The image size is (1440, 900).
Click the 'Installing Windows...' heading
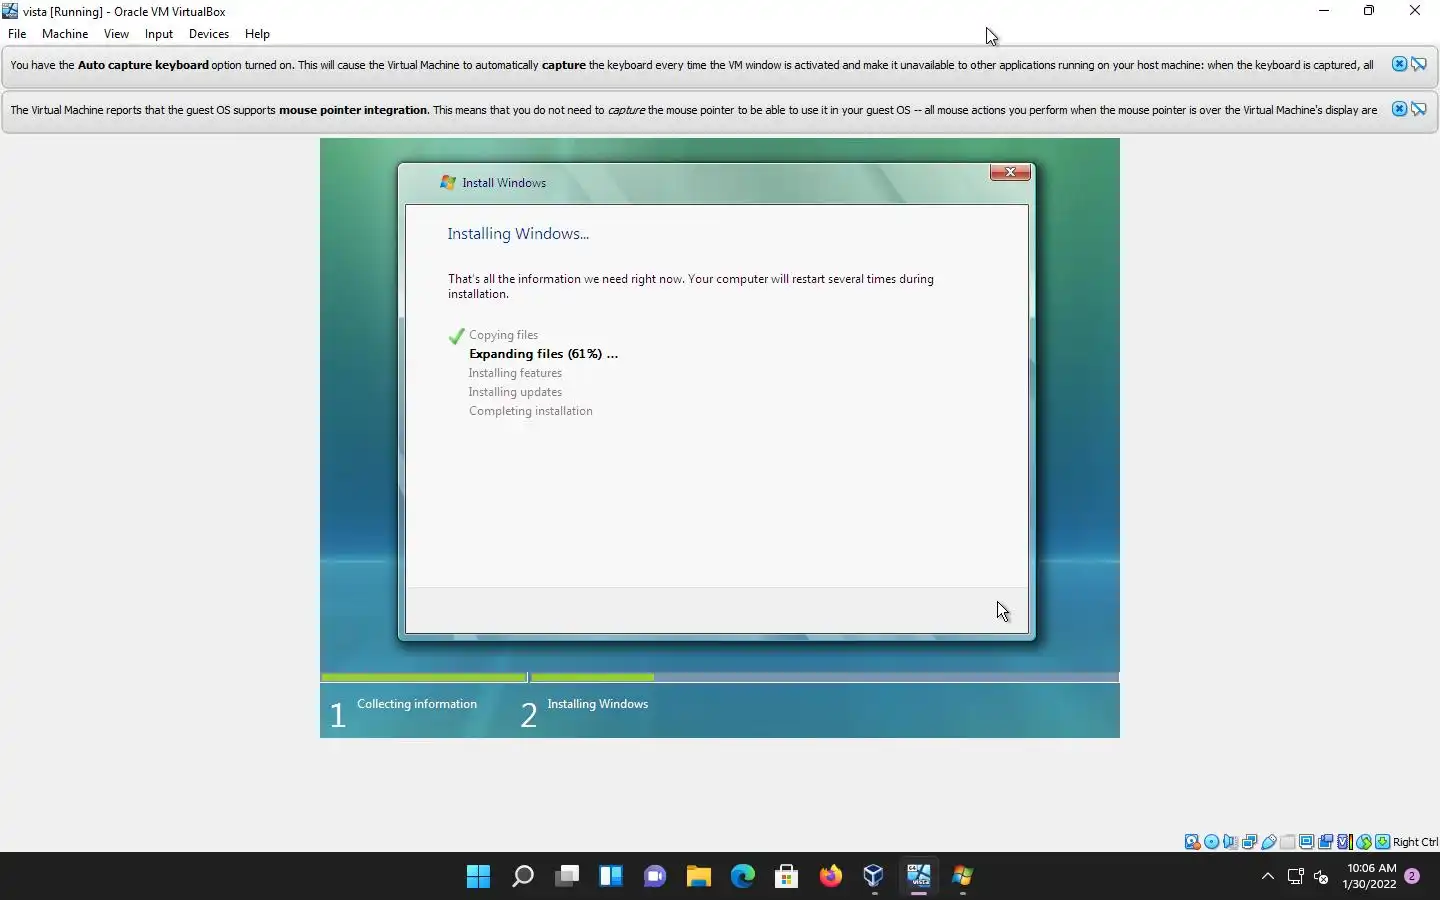518,234
